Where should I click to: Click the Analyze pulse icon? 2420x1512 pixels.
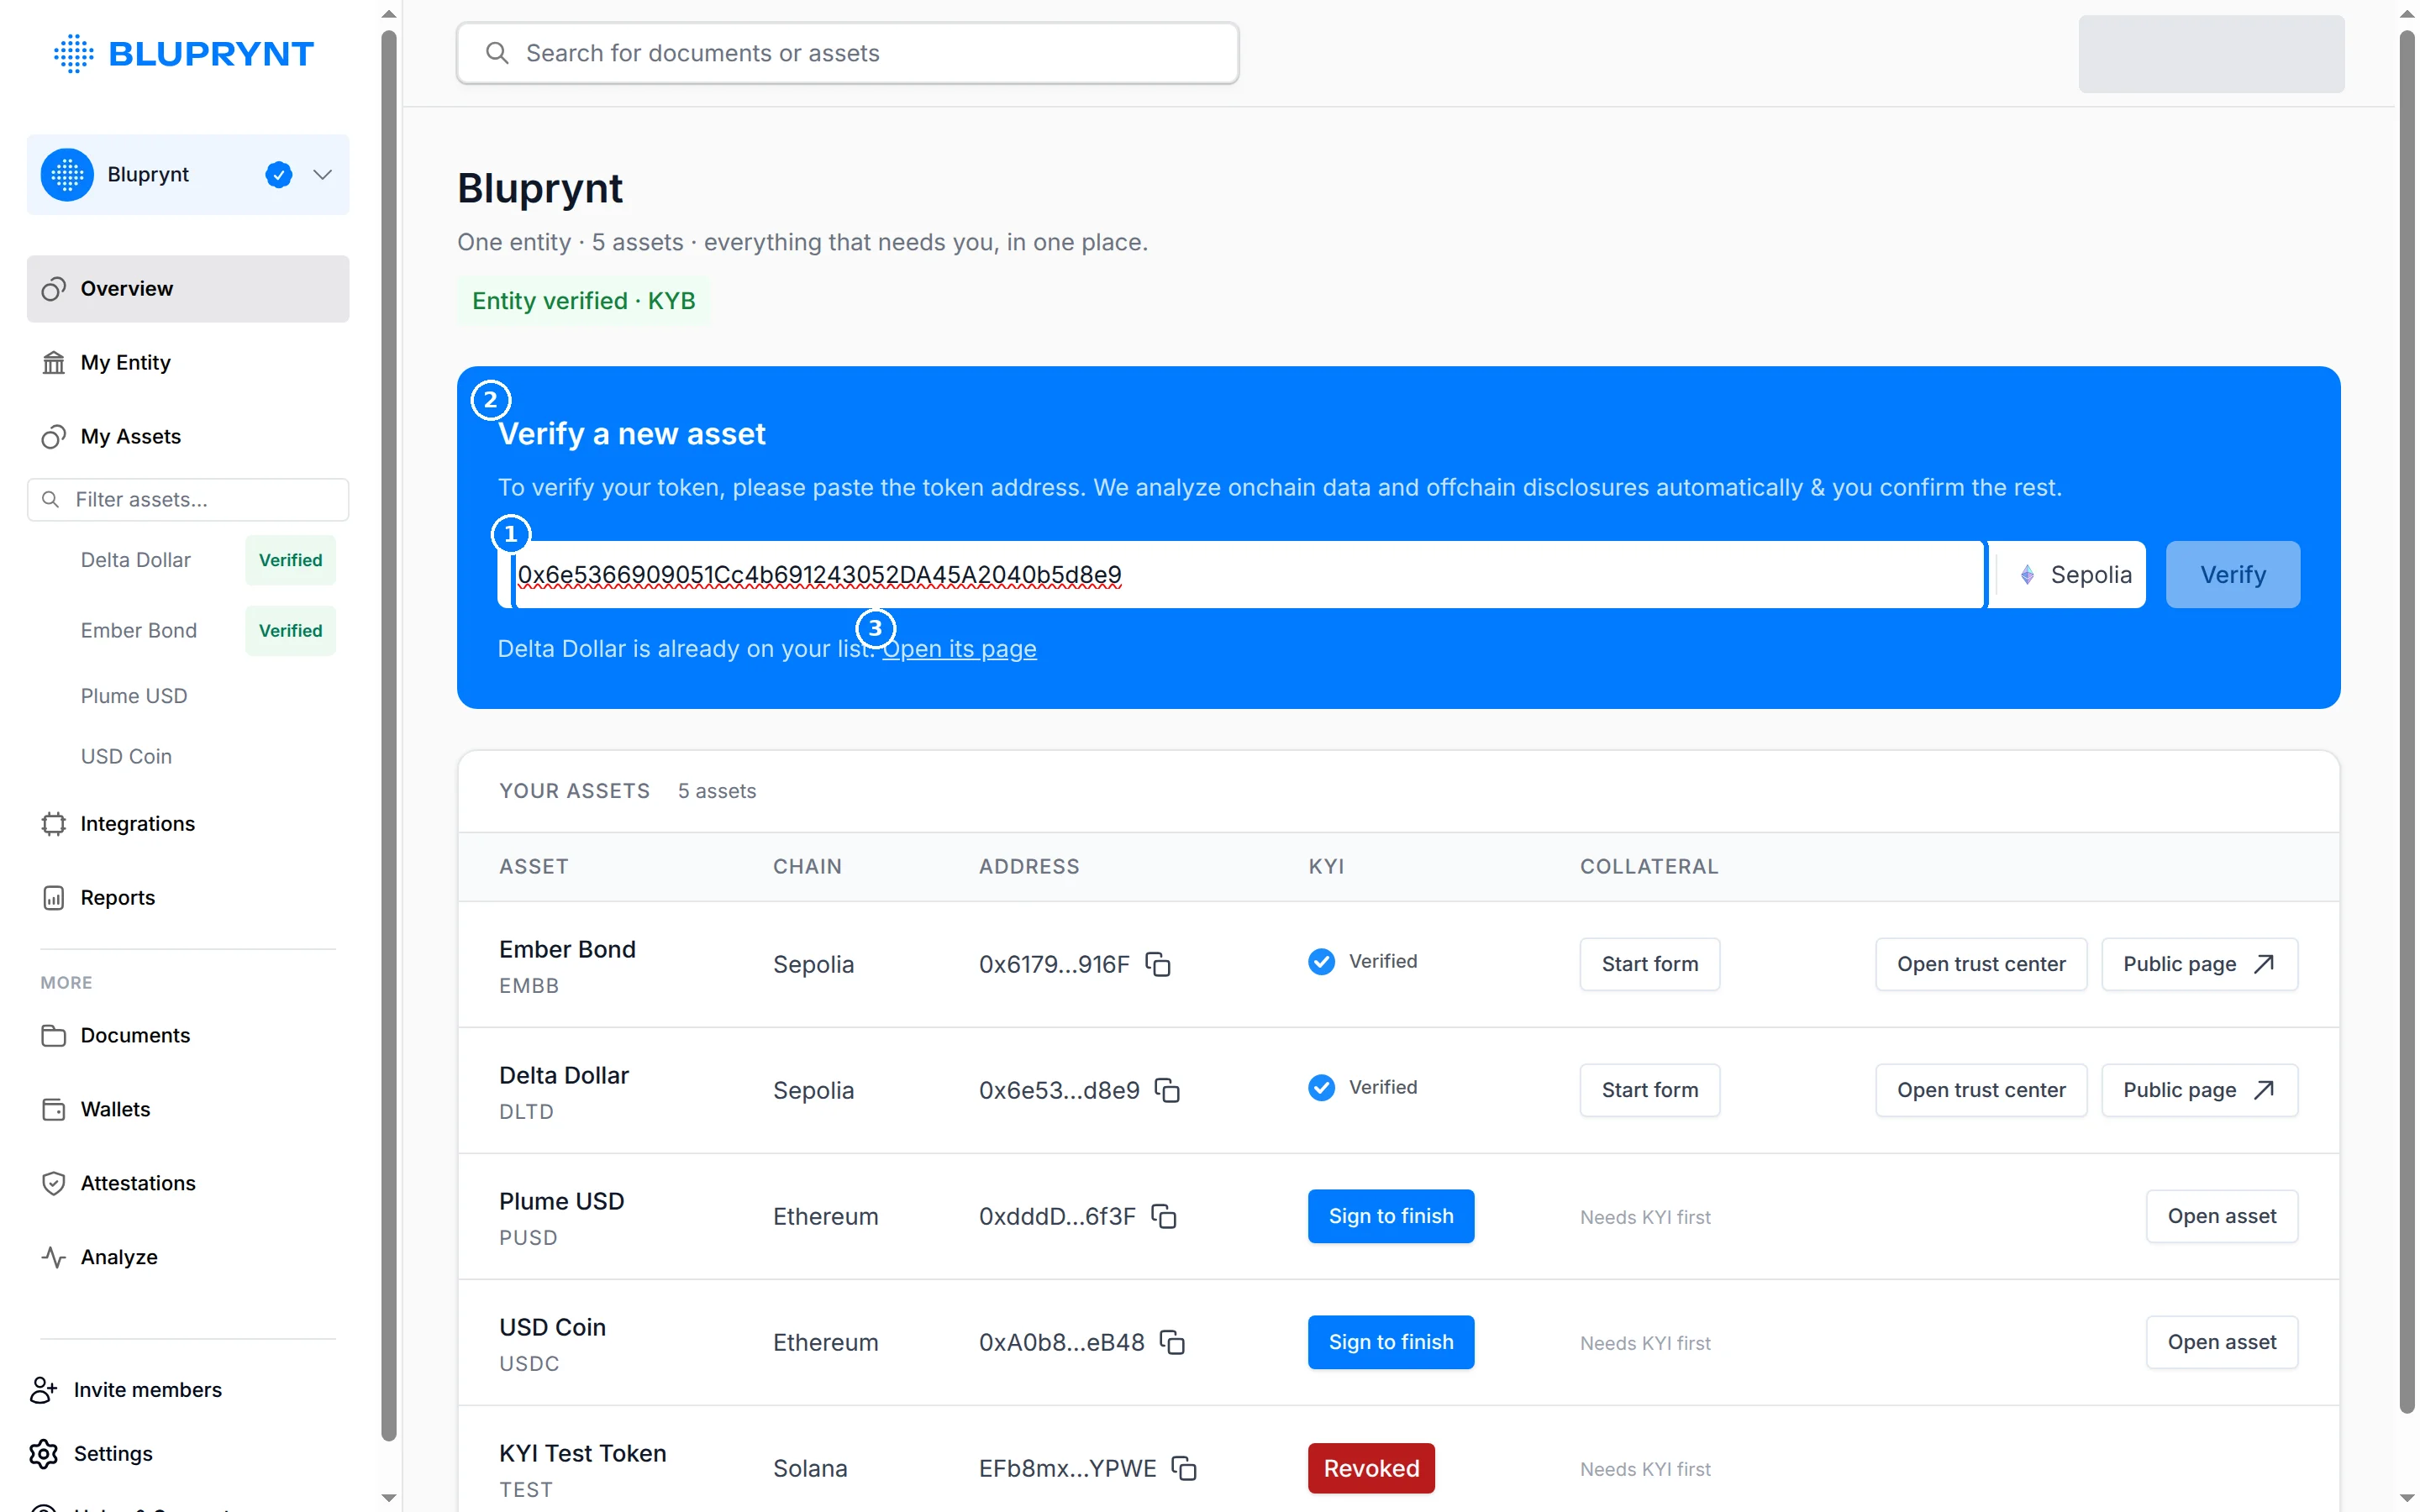[54, 1257]
